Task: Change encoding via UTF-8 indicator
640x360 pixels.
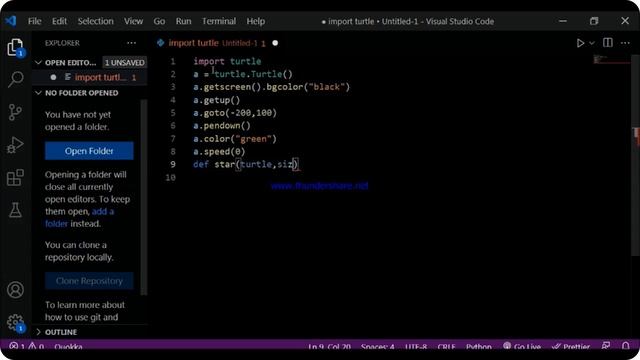Action: click(x=416, y=346)
